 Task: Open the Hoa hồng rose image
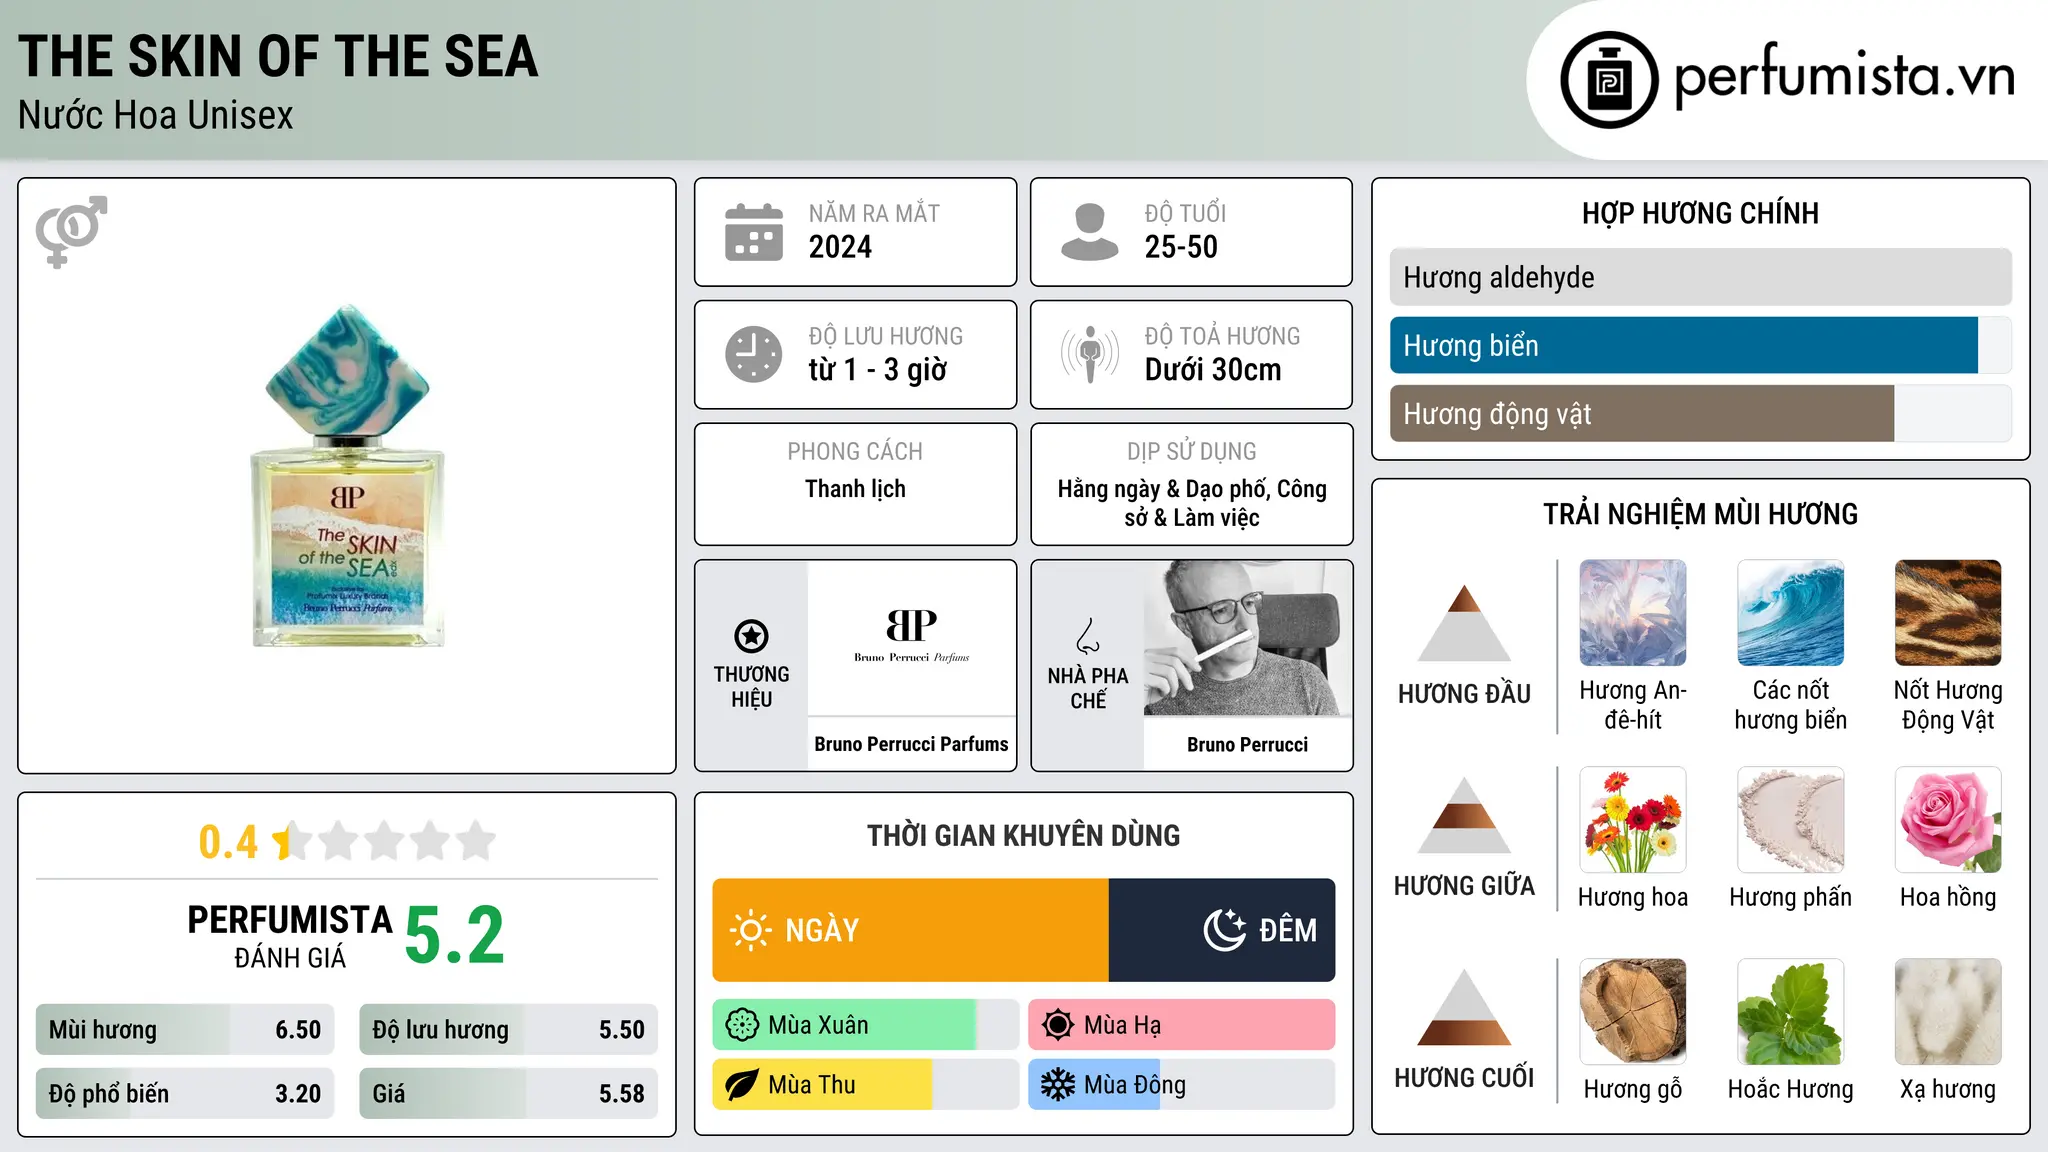point(1948,820)
